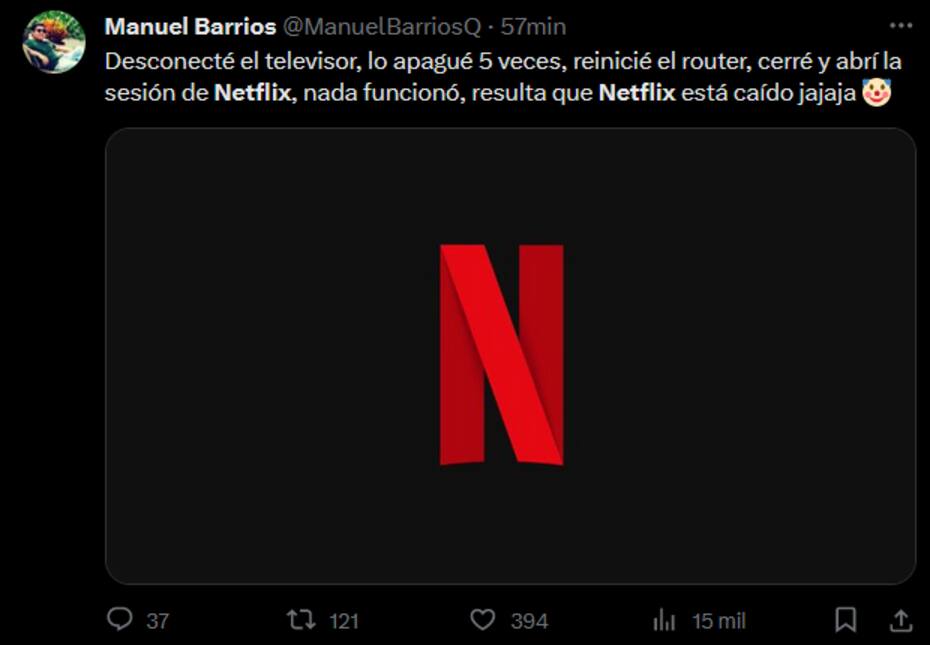Screen dimensions: 930x645
Task: Open Manuel Barrios profile avatar
Action: tap(54, 42)
